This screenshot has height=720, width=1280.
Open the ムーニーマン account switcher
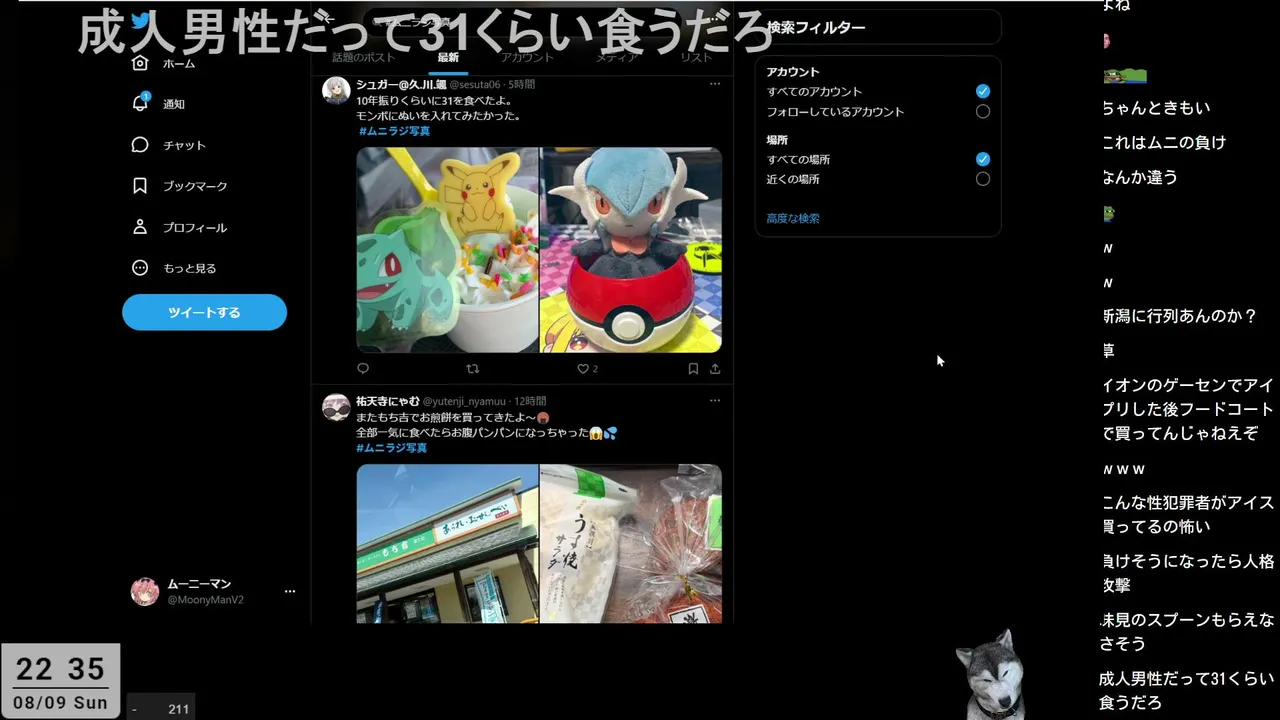tap(213, 591)
